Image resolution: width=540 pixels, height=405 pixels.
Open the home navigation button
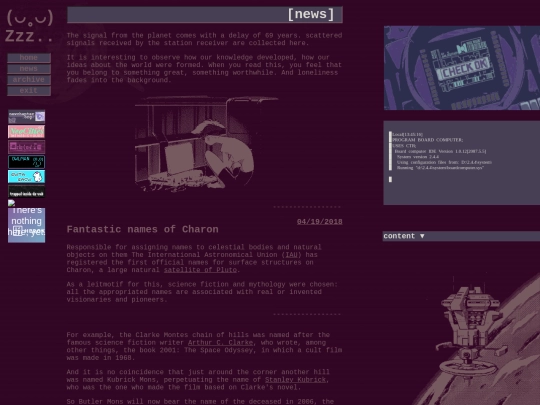tap(29, 58)
